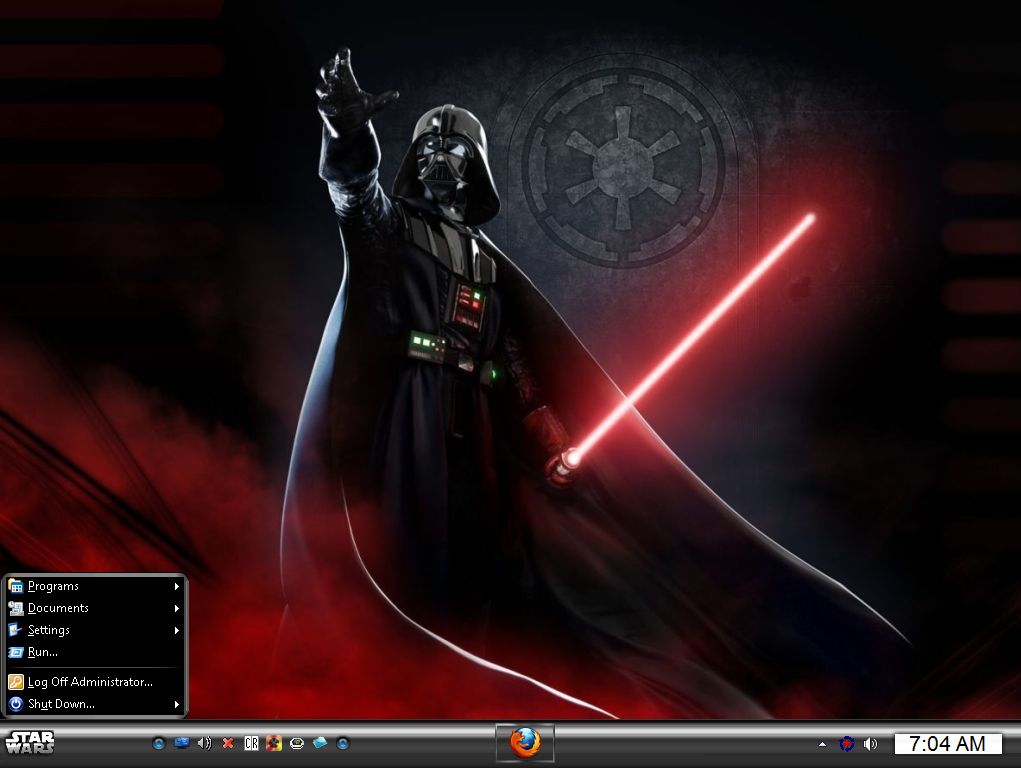Click the Star Wars start button
1021x768 pixels.
tap(30, 742)
